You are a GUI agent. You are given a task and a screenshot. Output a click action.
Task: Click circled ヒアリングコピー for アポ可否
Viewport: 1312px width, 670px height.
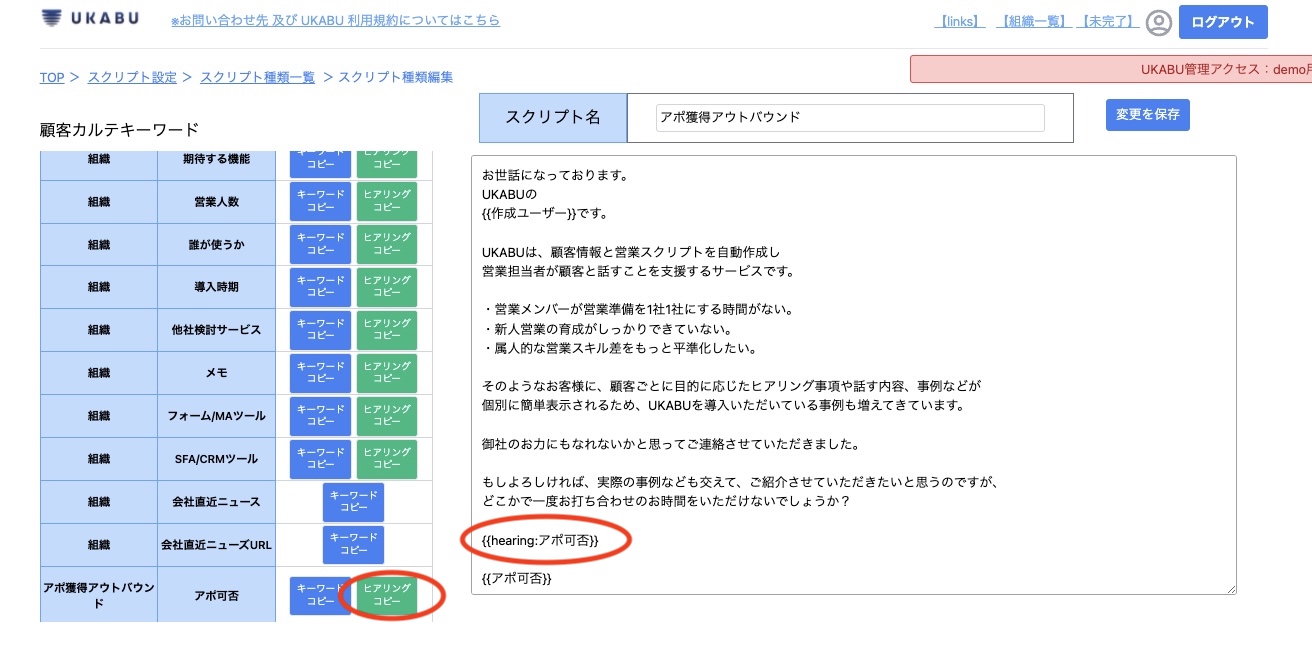tap(387, 595)
